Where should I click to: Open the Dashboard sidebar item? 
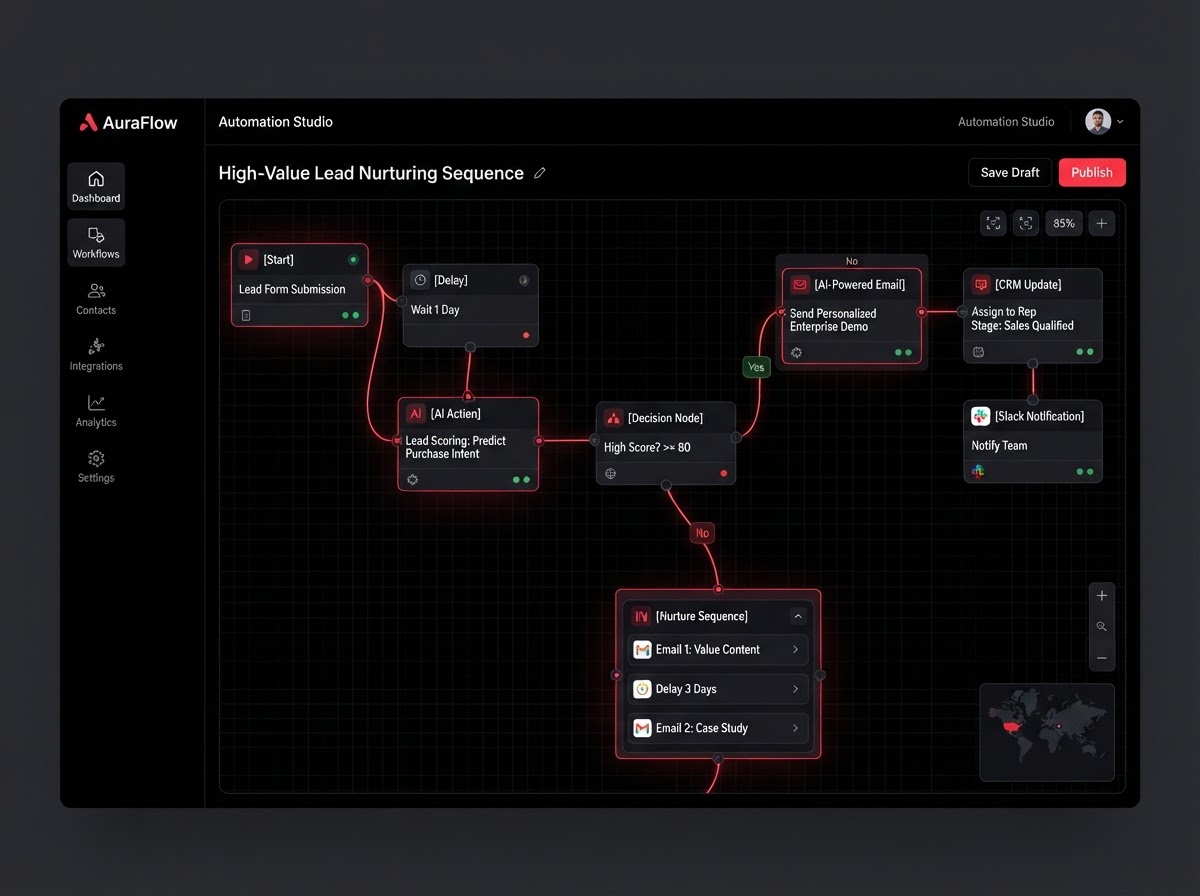coord(96,186)
